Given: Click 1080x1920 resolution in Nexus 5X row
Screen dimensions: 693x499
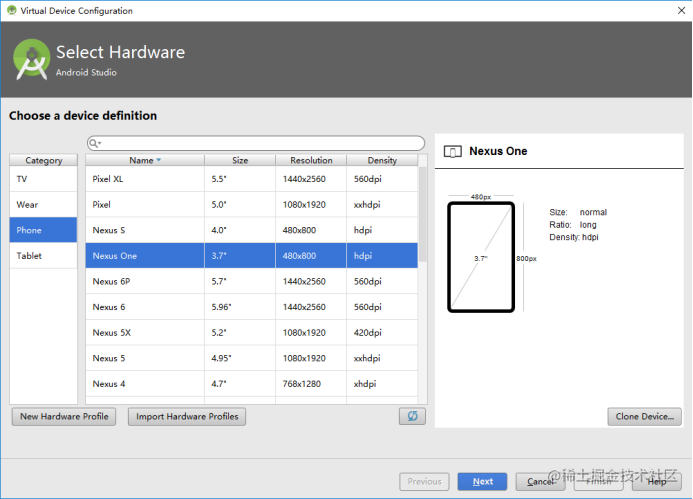Looking at the screenshot, I should [311, 333].
